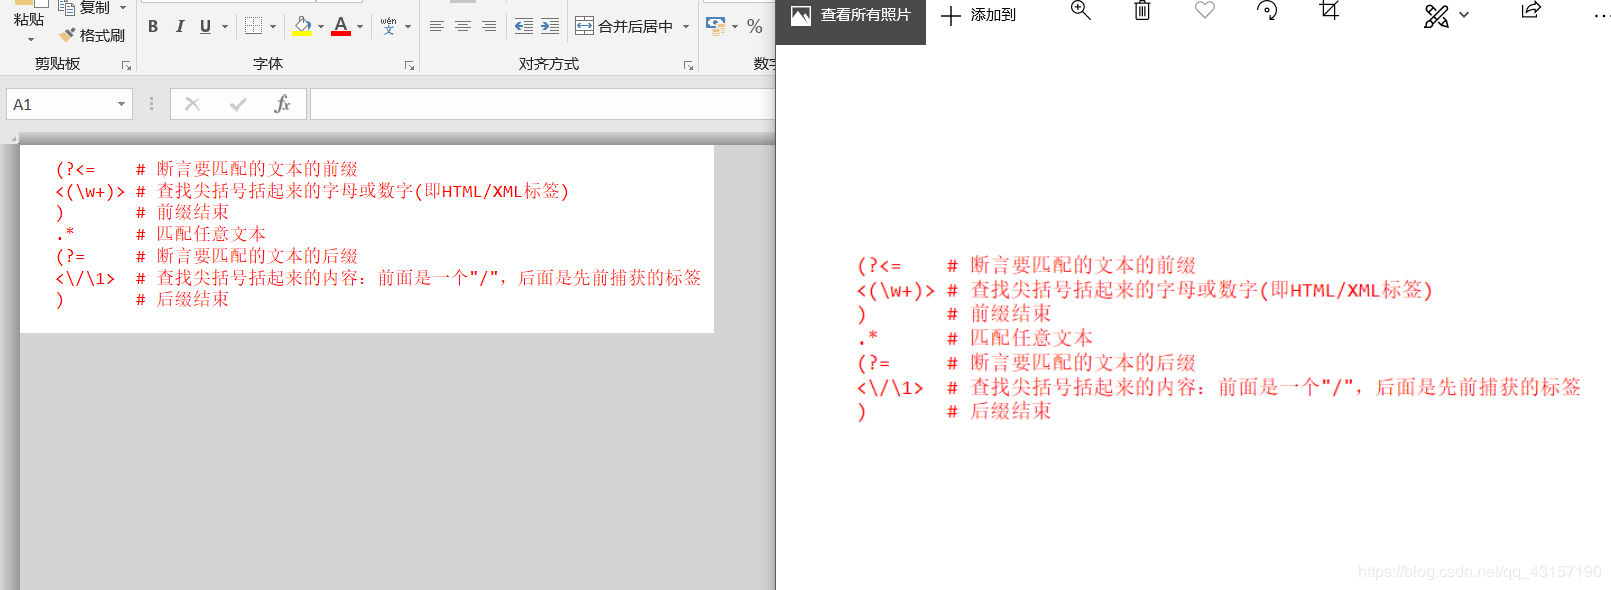Zoom the photo with the magnifier icon
This screenshot has height=590, width=1611.
pos(1080,11)
